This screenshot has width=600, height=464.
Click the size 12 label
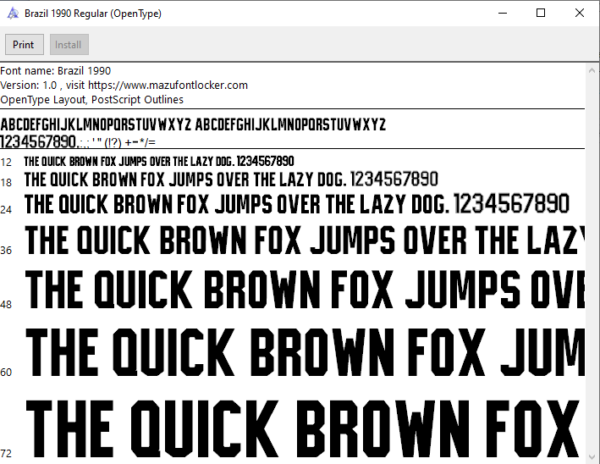pos(6,162)
